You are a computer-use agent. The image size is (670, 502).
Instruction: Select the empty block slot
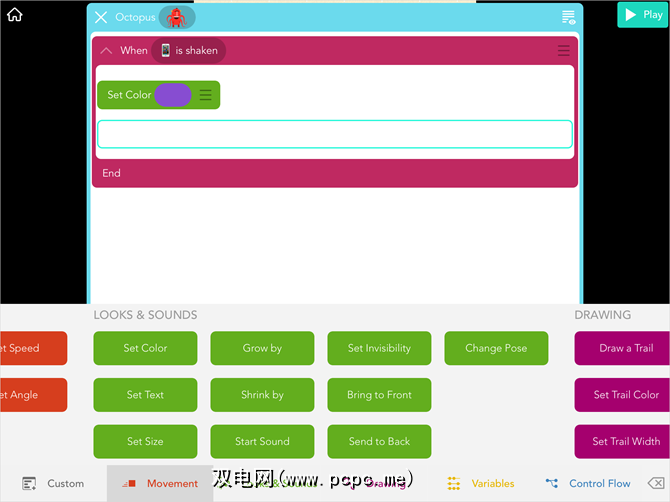pos(335,134)
